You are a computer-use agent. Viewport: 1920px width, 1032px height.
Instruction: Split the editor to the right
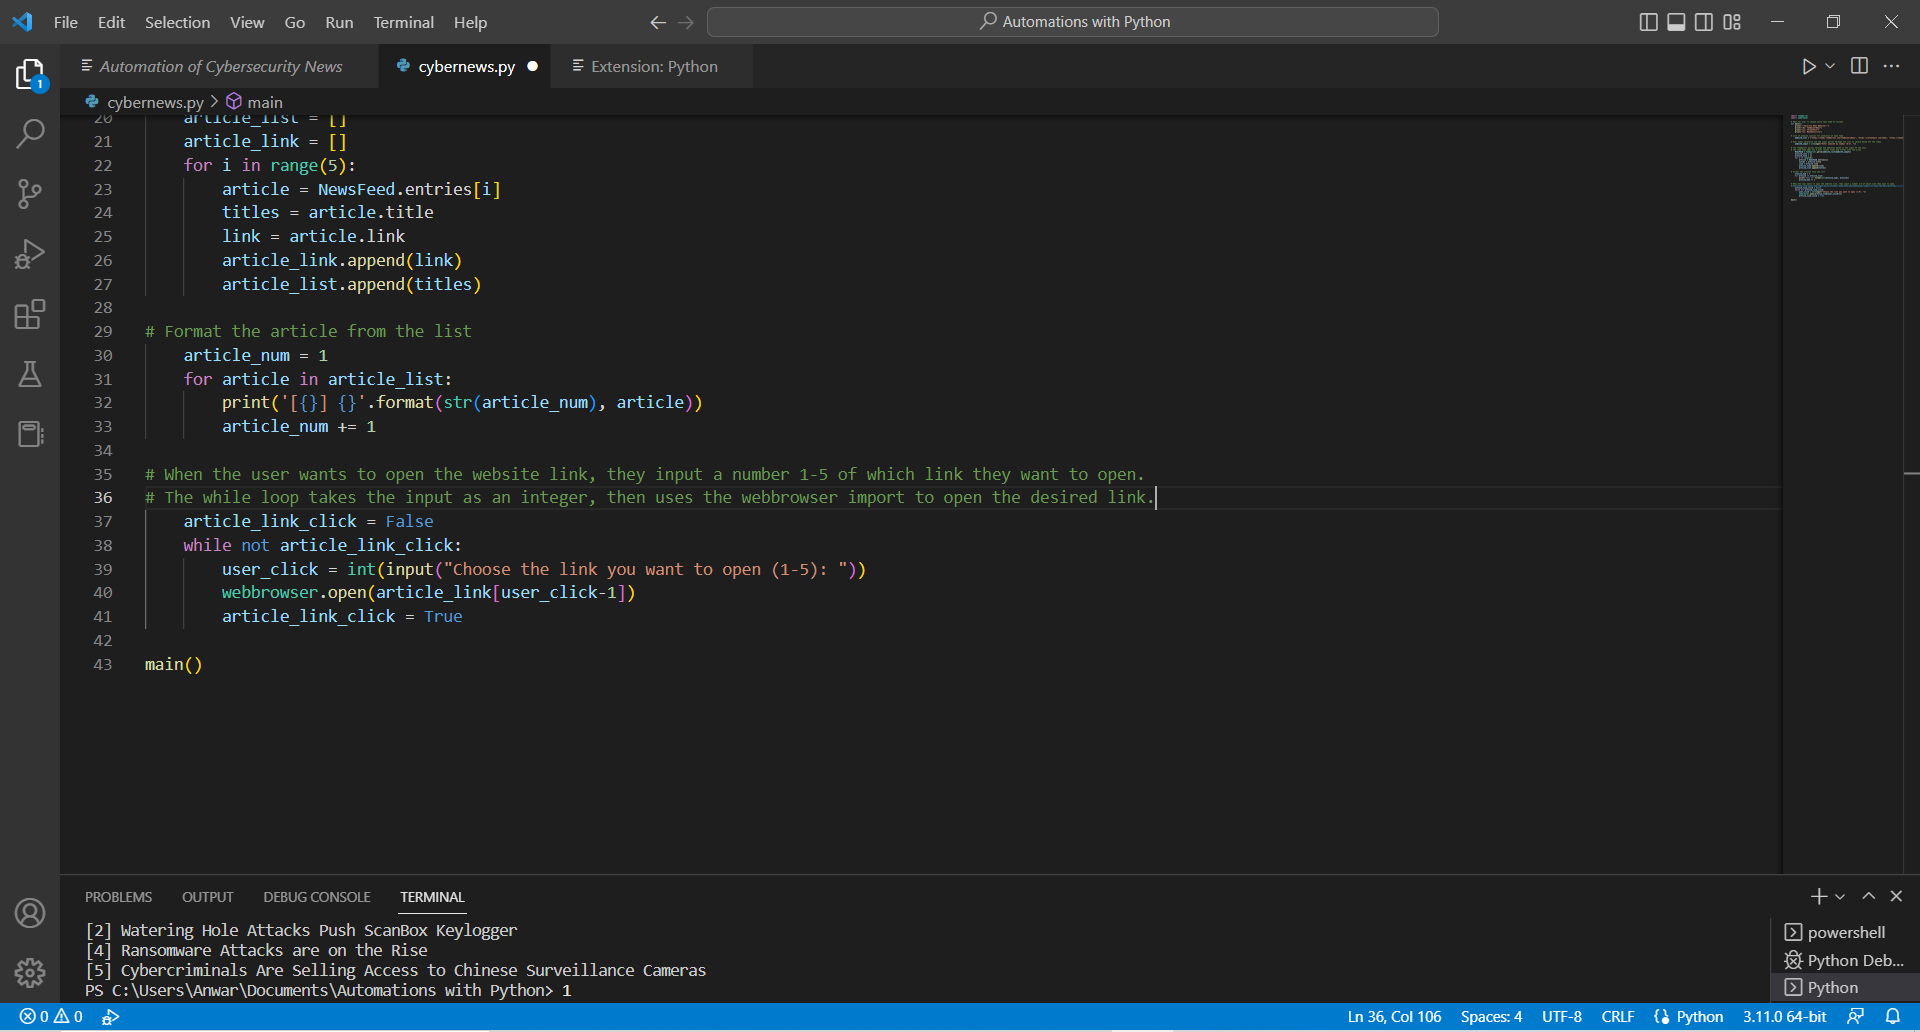click(x=1859, y=66)
